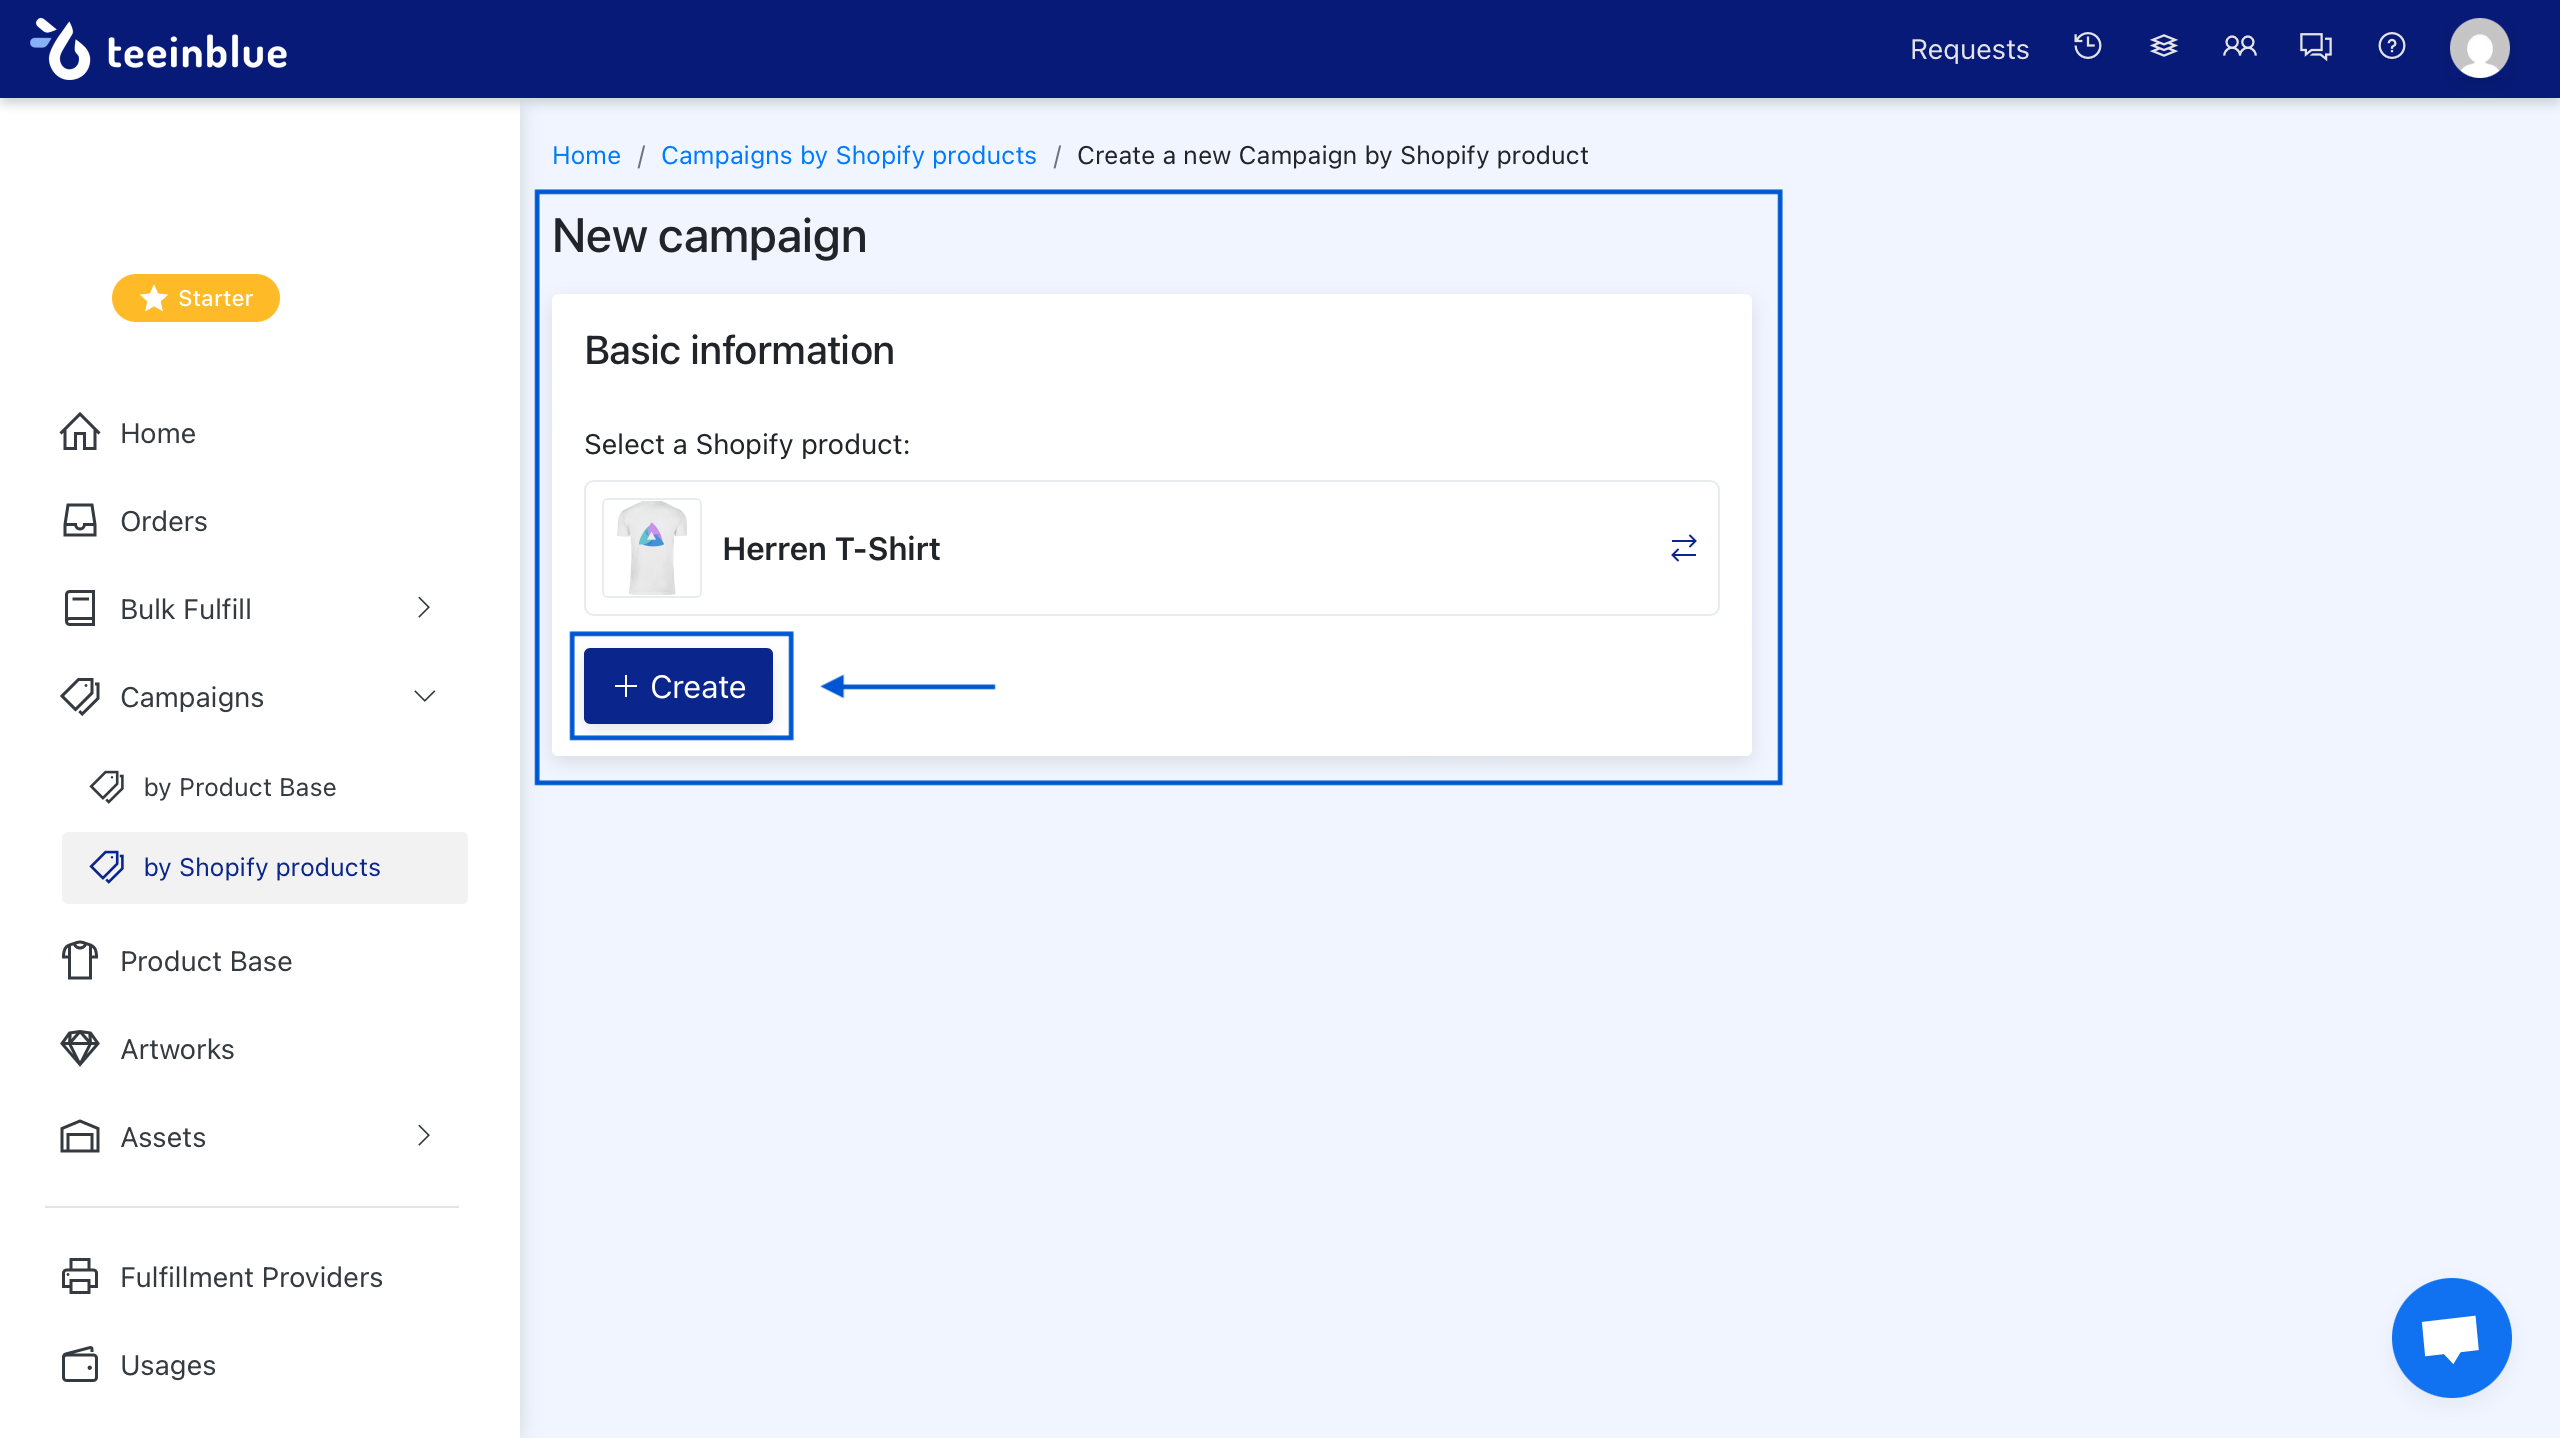Click the Campaigns tag icon
This screenshot has height=1438, width=2560.
80,696
